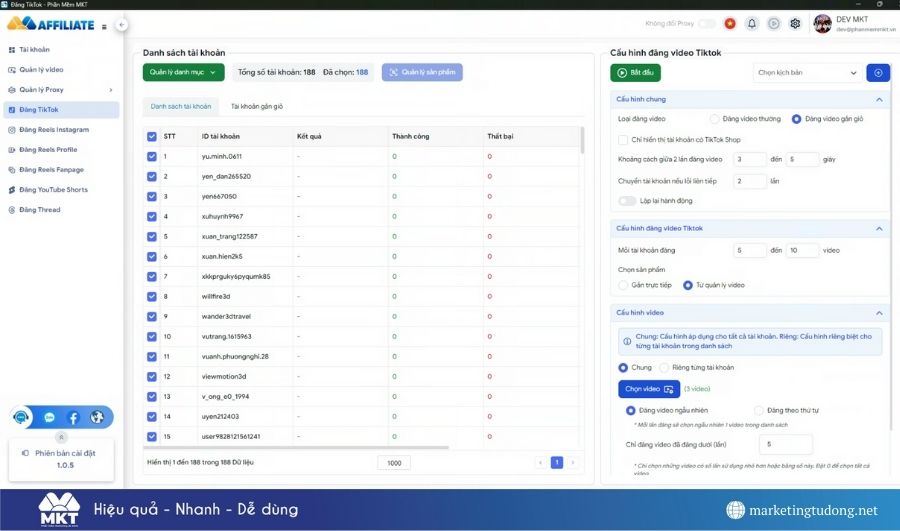
Task: Click the Vietnam flag language icon
Action: [x=730, y=24]
